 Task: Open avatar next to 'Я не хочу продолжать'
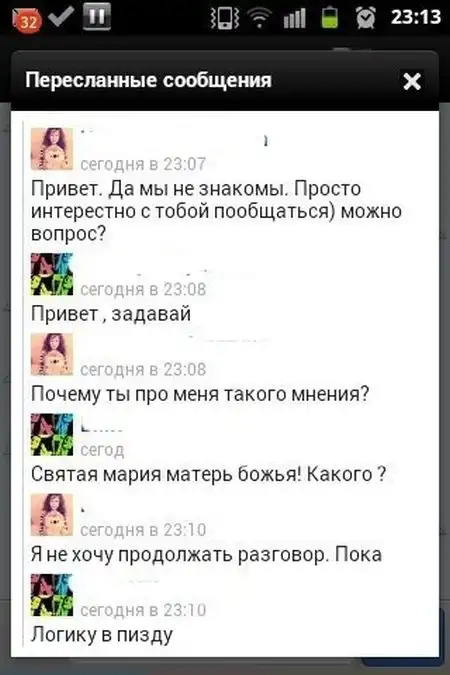[52, 515]
